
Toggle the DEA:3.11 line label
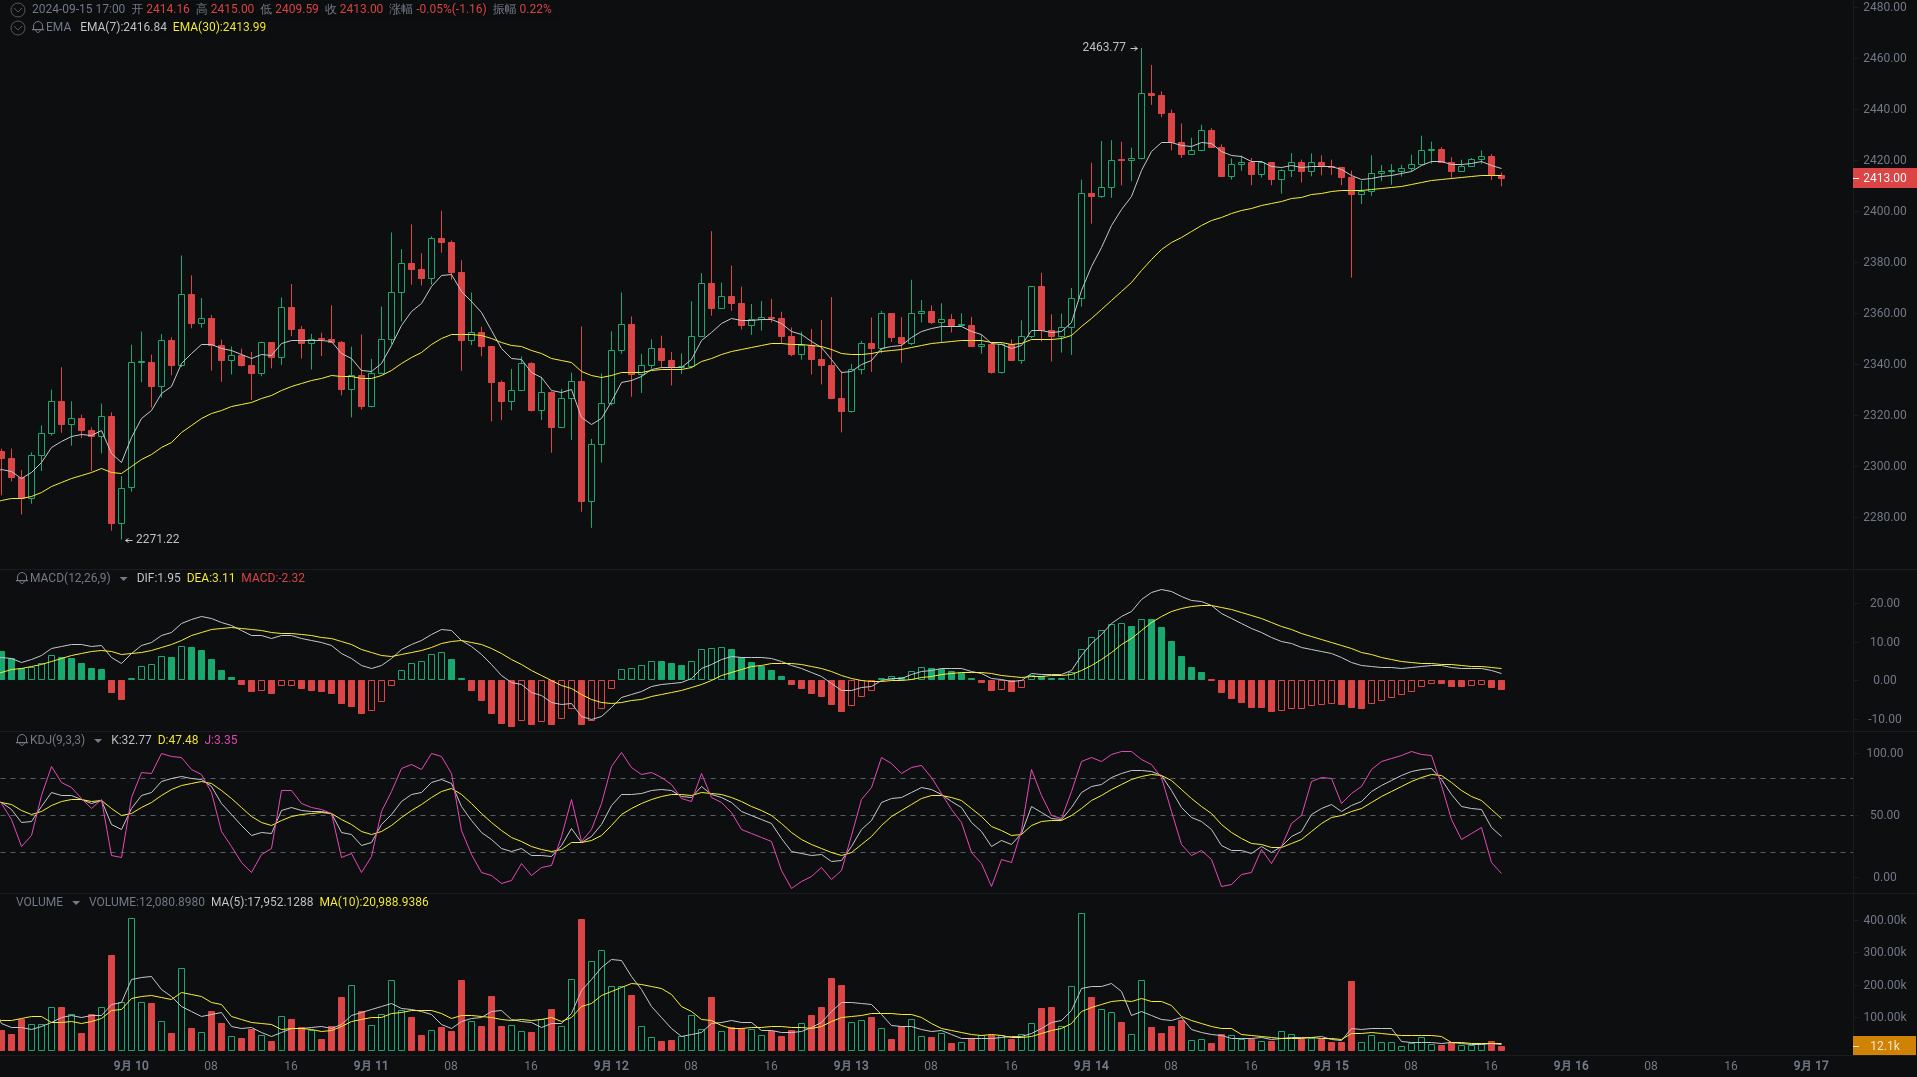209,578
